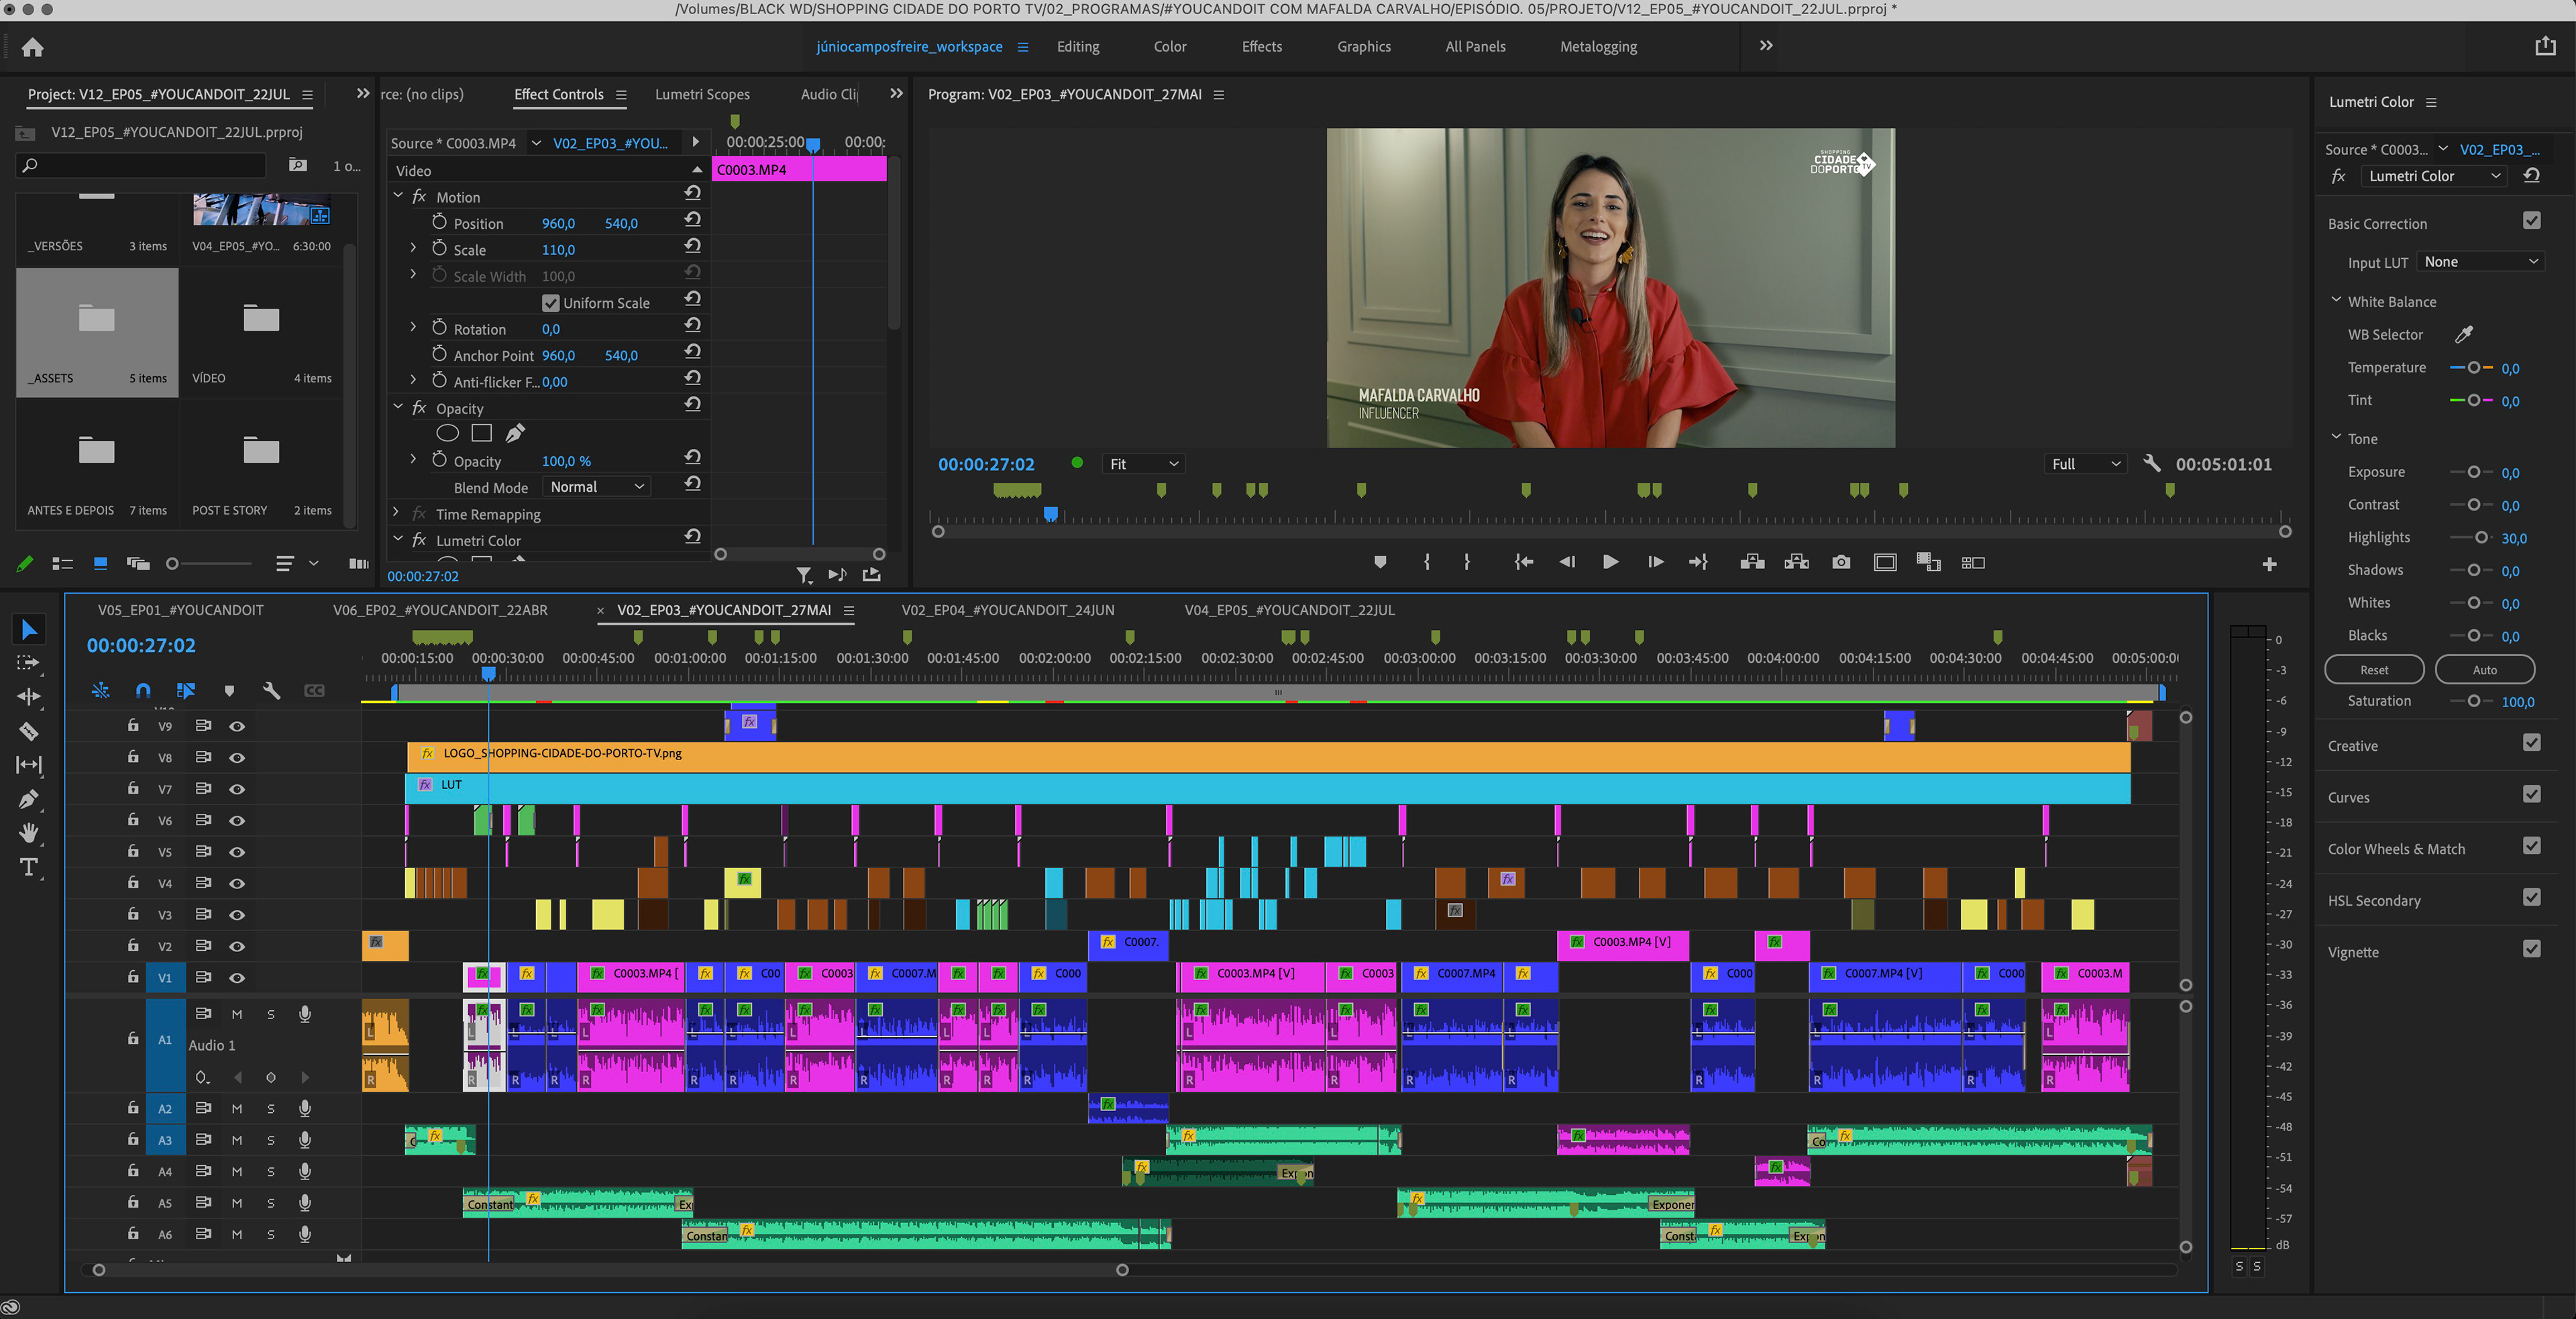
Task: Select the Pen tool in timeline toolbar
Action: coord(29,799)
